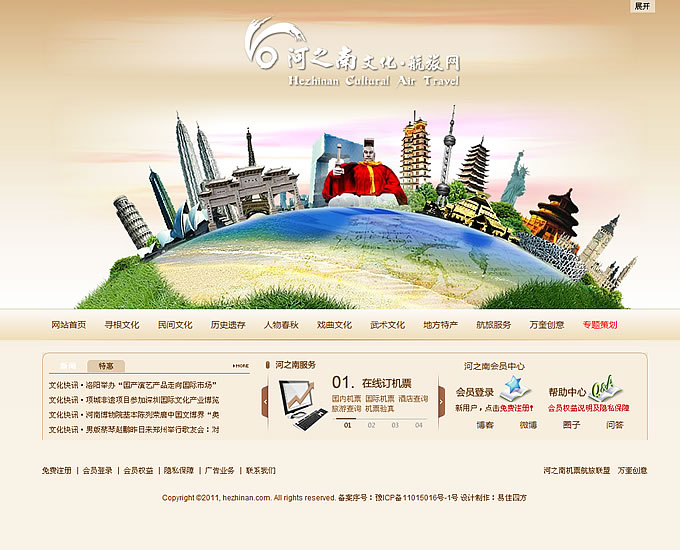Click the right arrow of service carousel
The width and height of the screenshot is (680, 550).
click(440, 402)
